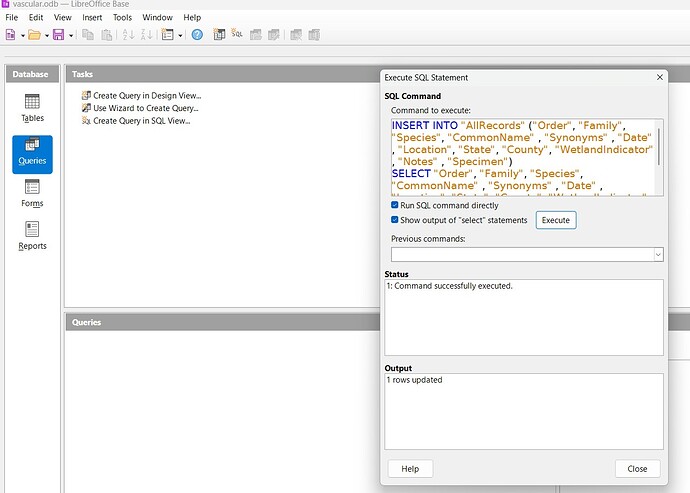Click Create Query in Design View task

(145, 95)
